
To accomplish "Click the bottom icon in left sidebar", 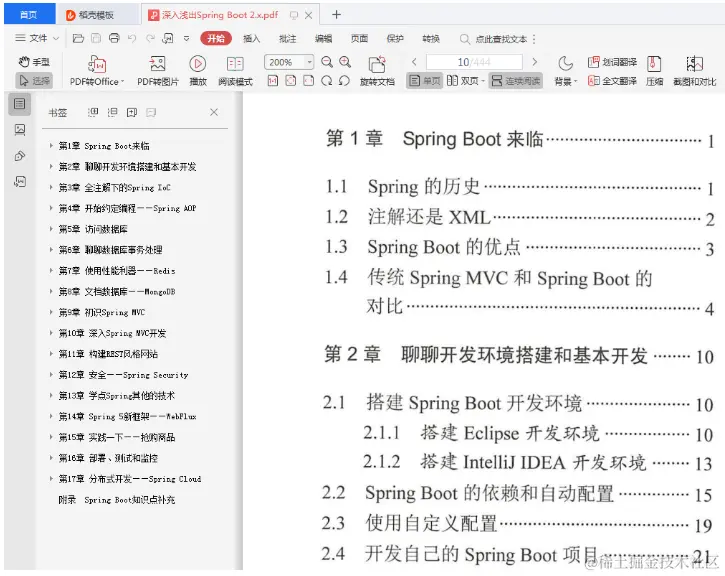I will pos(19,182).
